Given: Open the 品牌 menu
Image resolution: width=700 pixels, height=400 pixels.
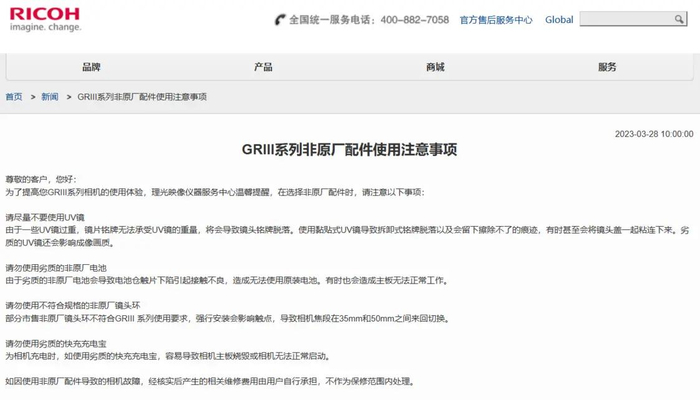Looking at the screenshot, I should (x=91, y=67).
